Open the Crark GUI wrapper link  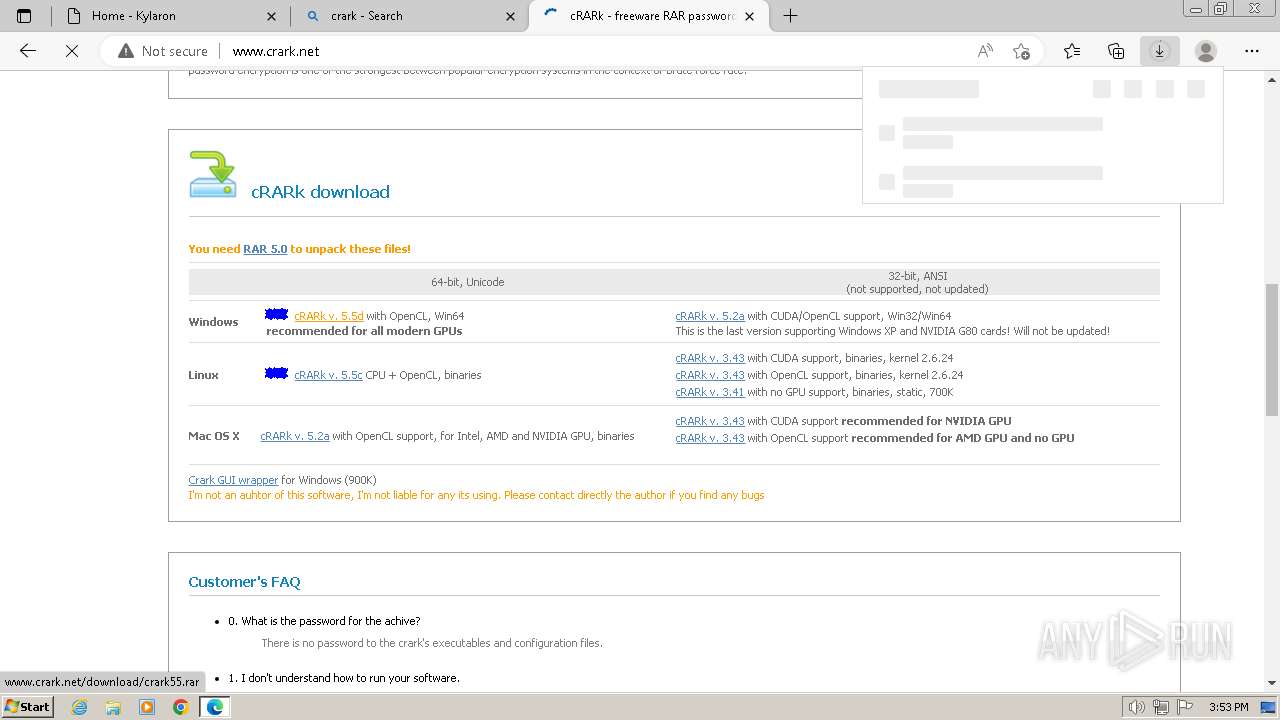coord(233,480)
